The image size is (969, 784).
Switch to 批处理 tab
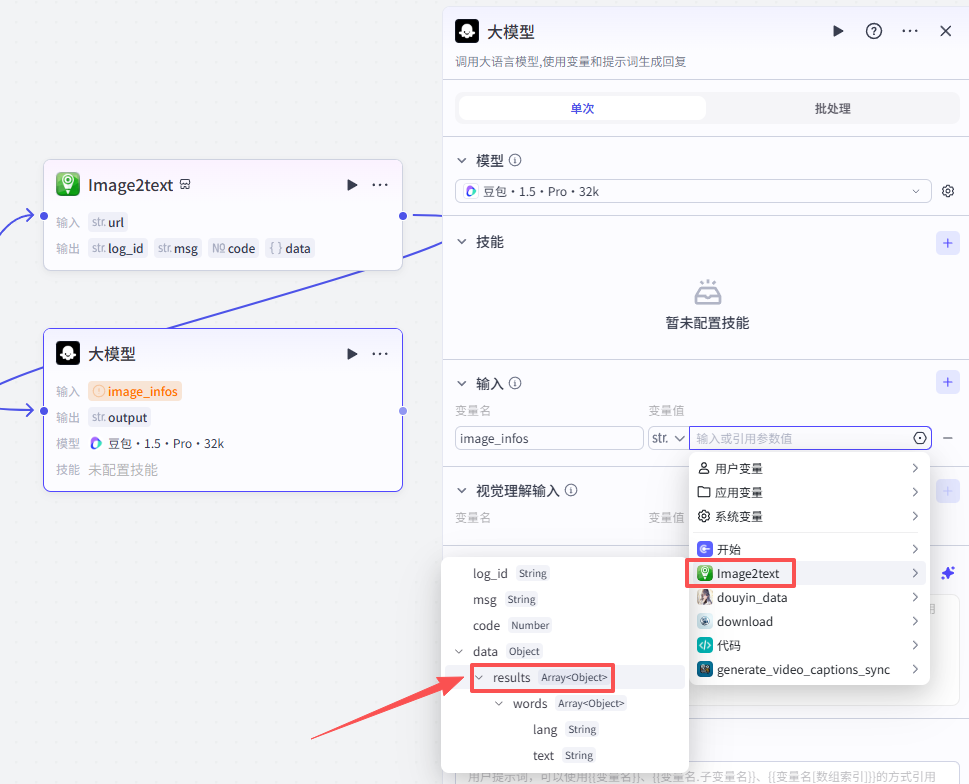(832, 108)
